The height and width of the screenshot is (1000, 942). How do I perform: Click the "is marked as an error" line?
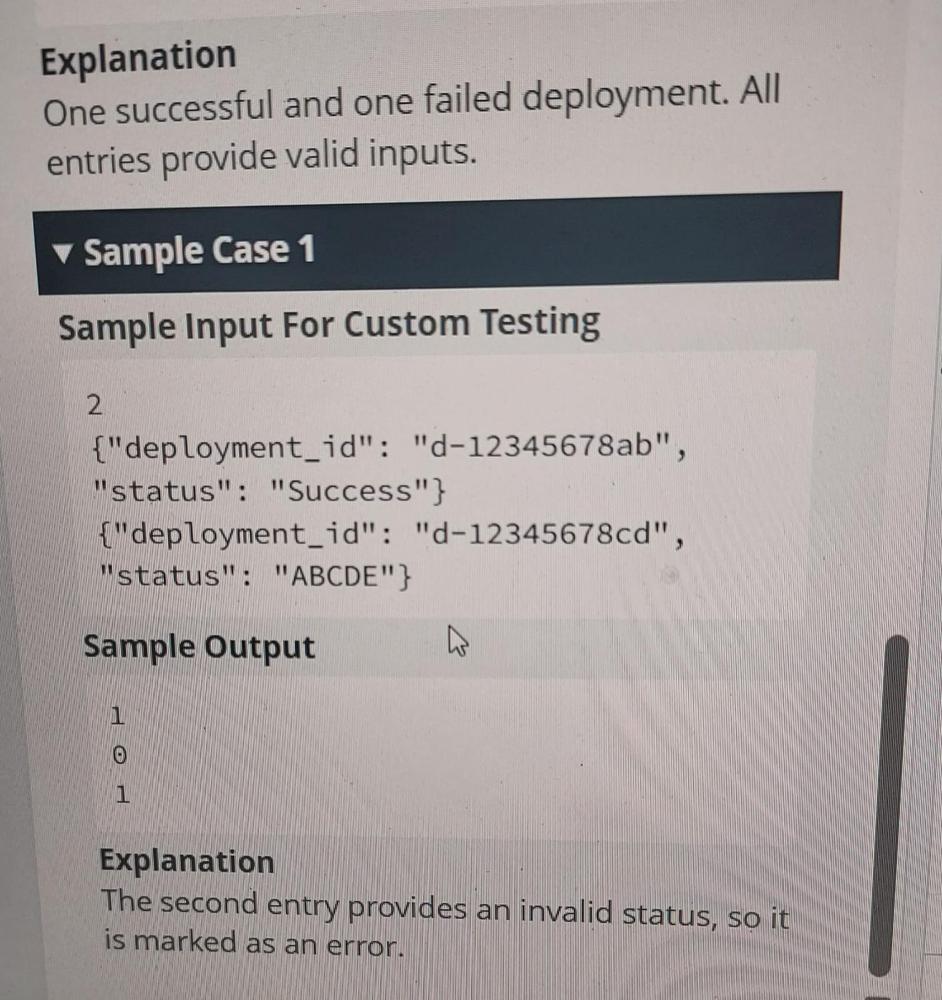click(x=254, y=943)
